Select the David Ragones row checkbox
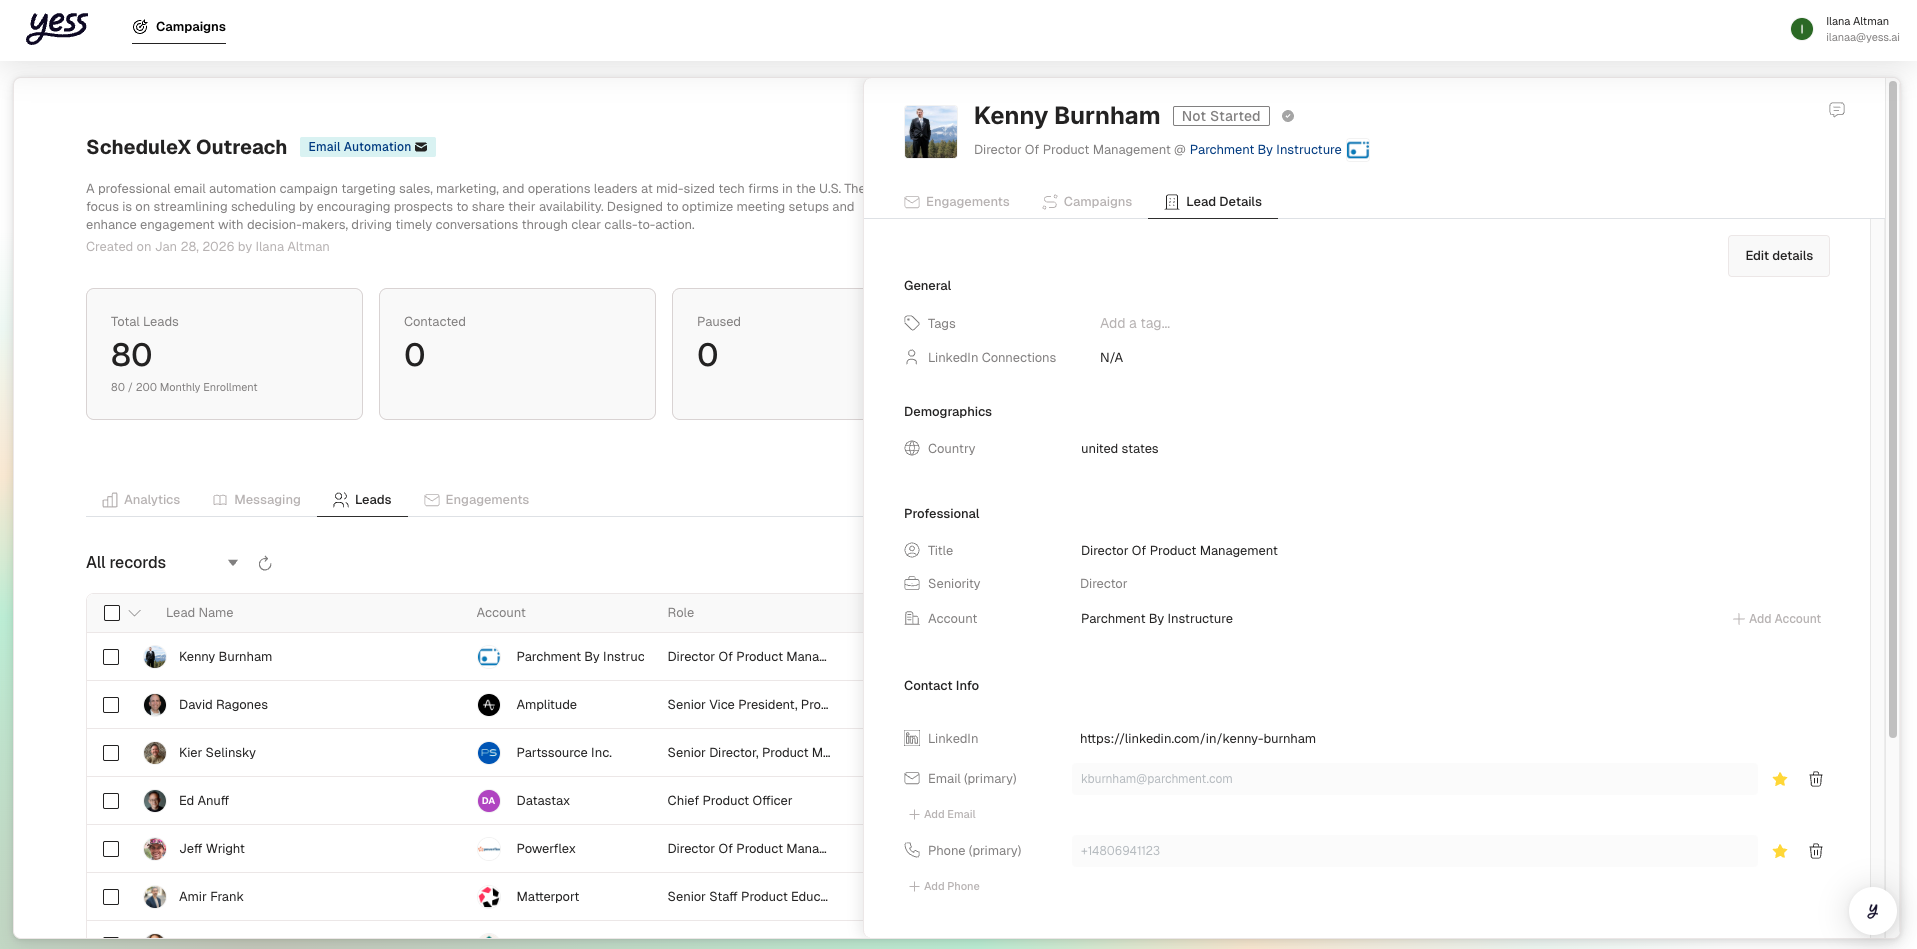Viewport: 1917px width, 949px height. tap(111, 705)
